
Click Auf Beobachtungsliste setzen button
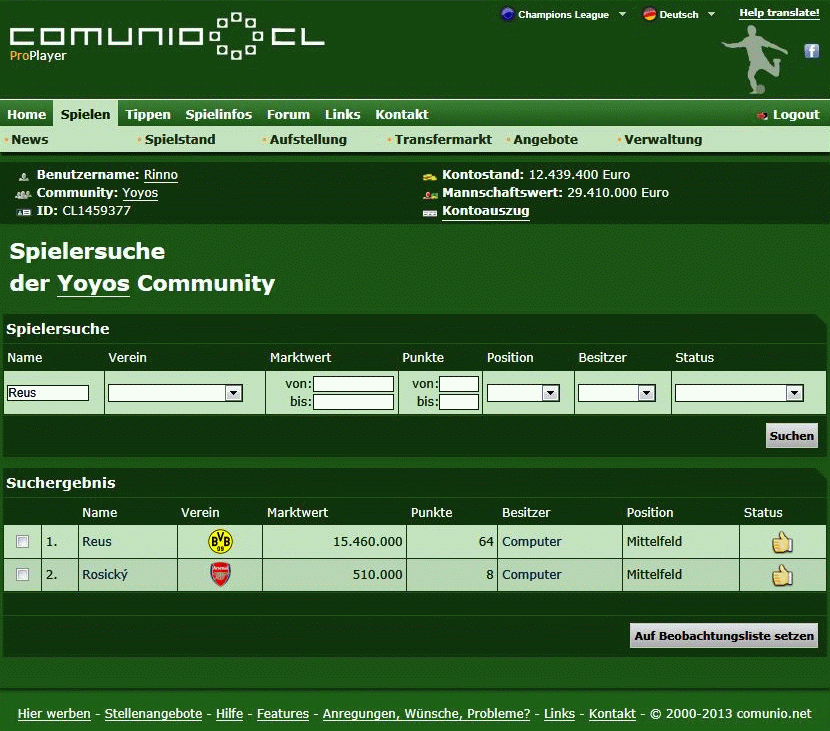click(x=724, y=636)
